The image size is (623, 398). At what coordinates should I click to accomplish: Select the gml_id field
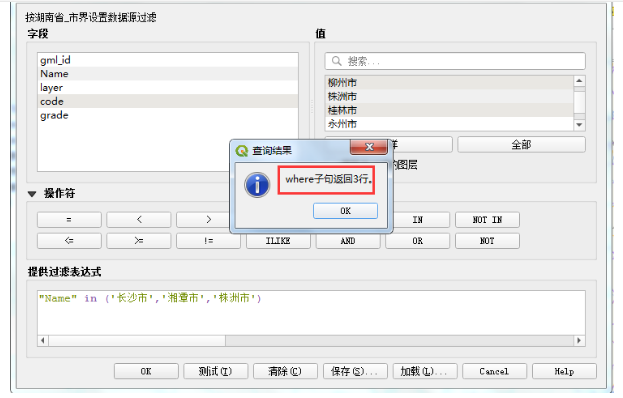(x=168, y=60)
